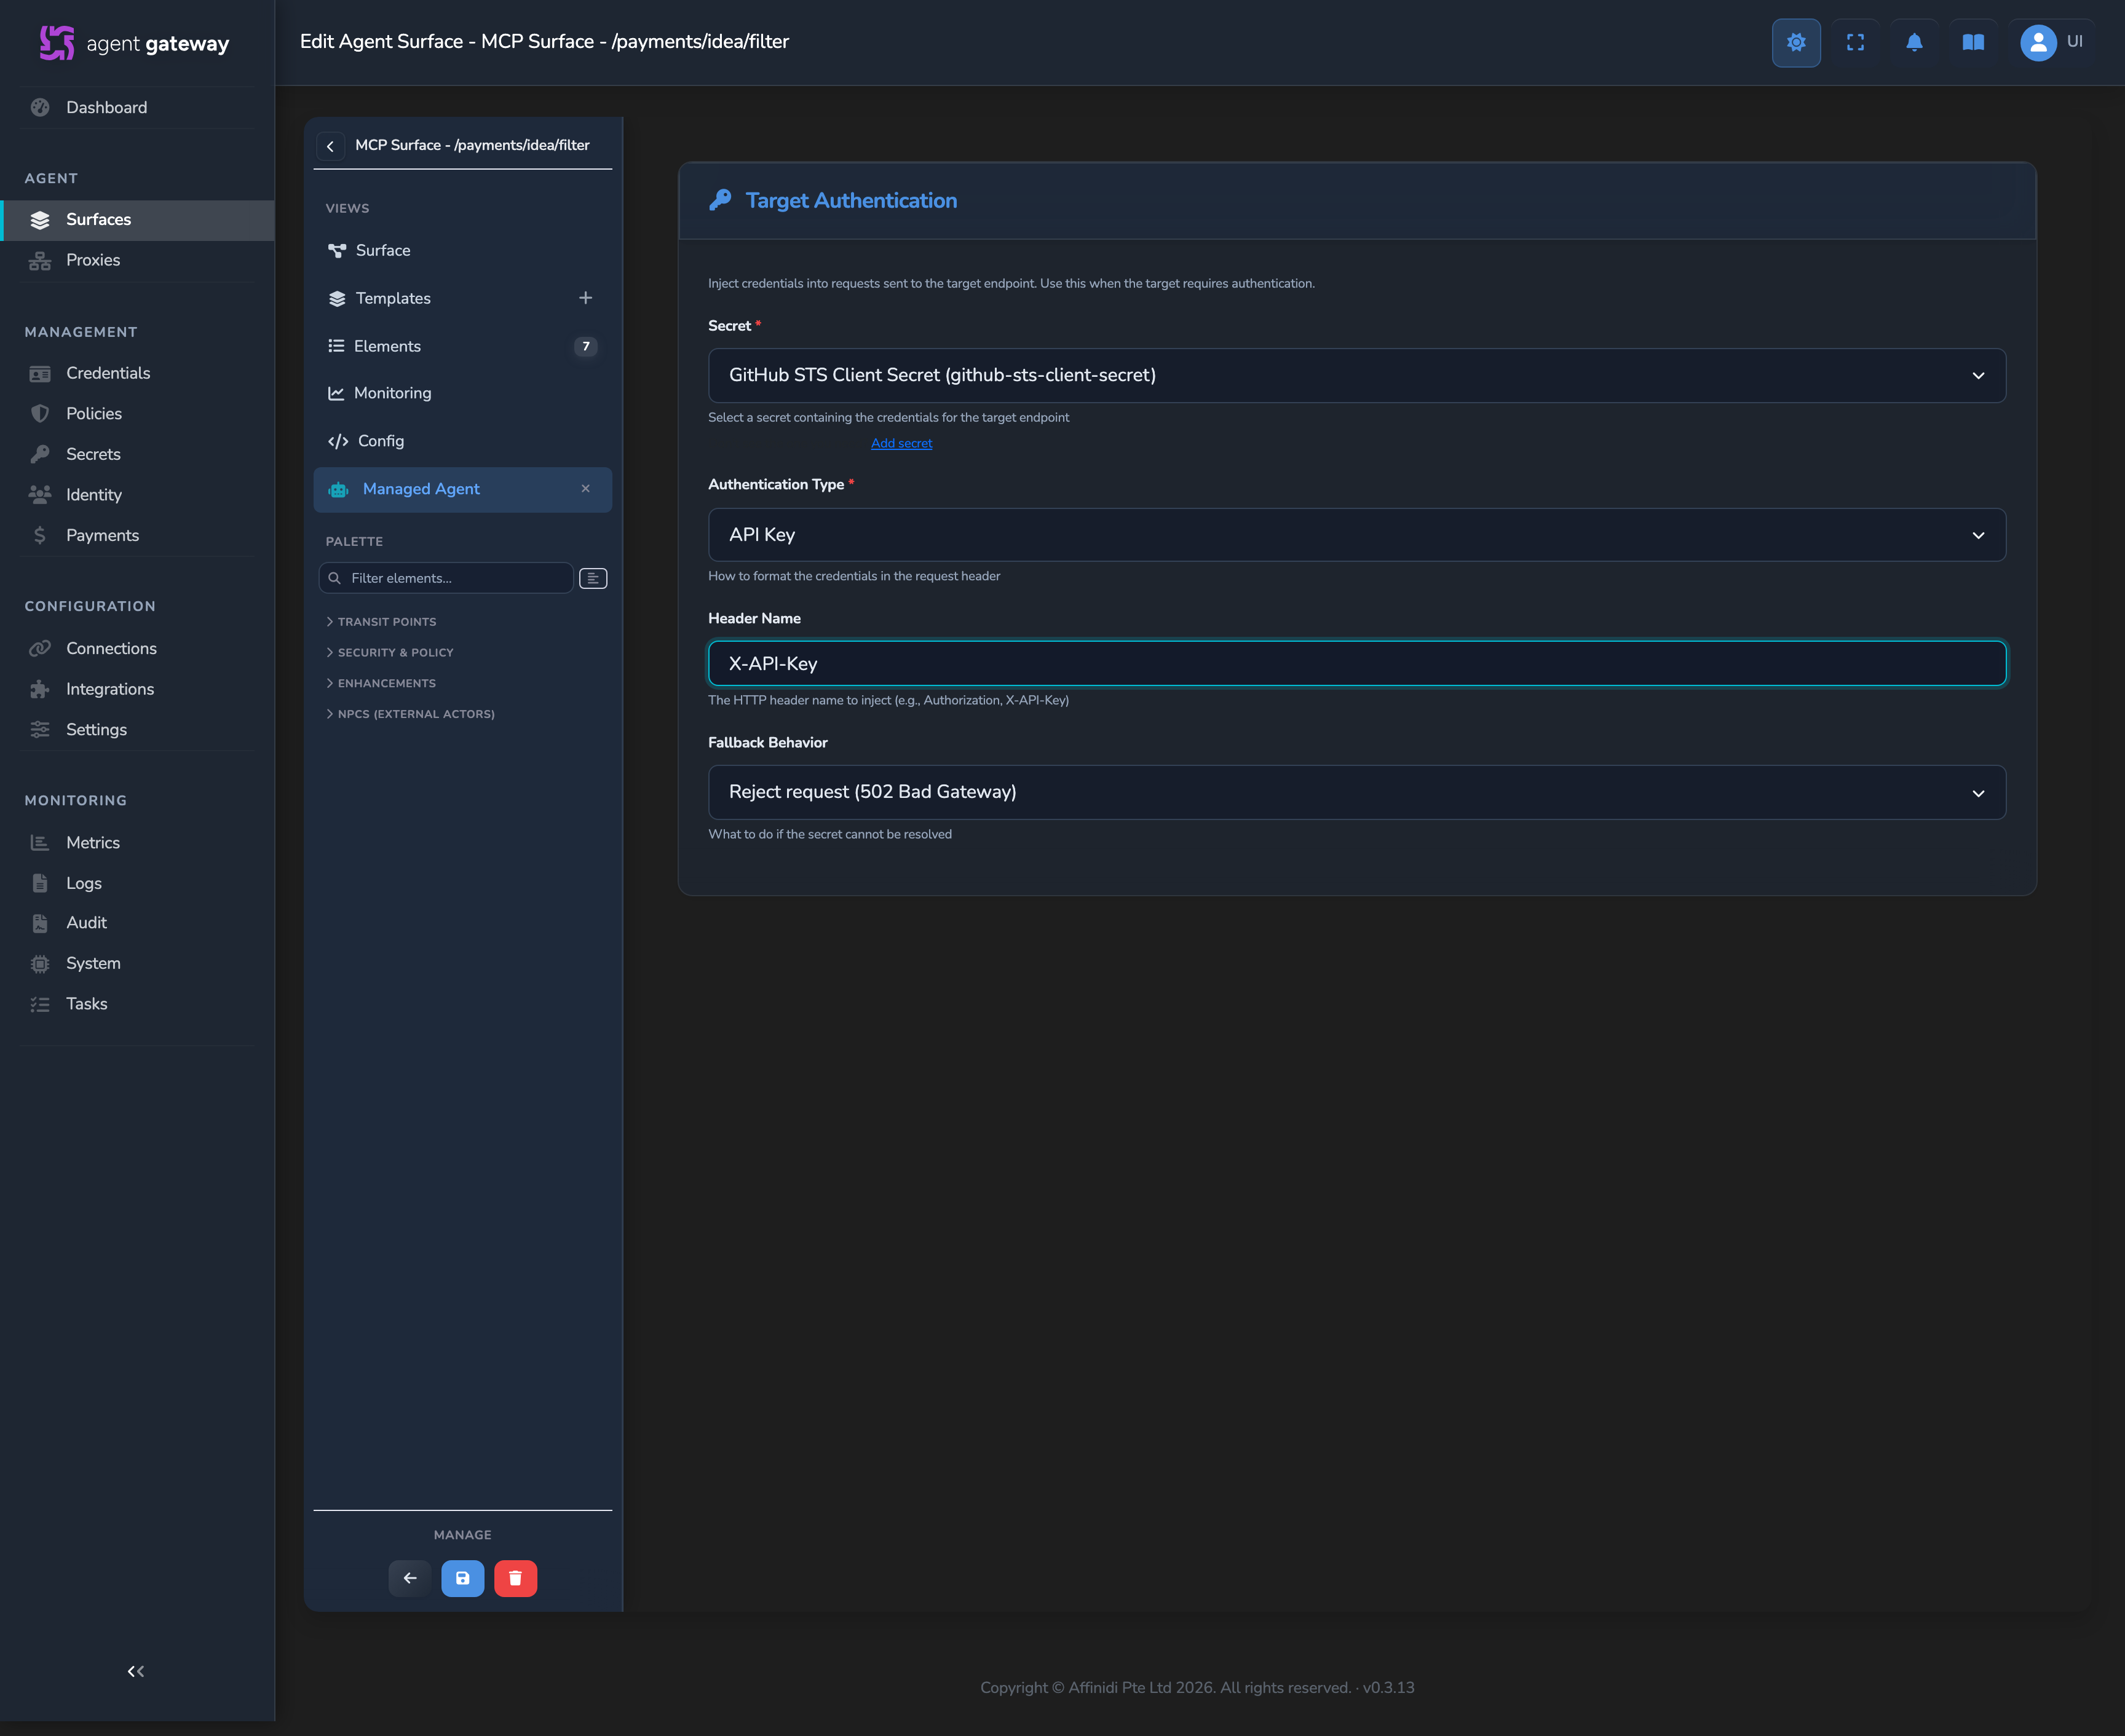The width and height of the screenshot is (2125, 1736).
Task: Click the agent gateway logo icon
Action: pyautogui.click(x=57, y=42)
